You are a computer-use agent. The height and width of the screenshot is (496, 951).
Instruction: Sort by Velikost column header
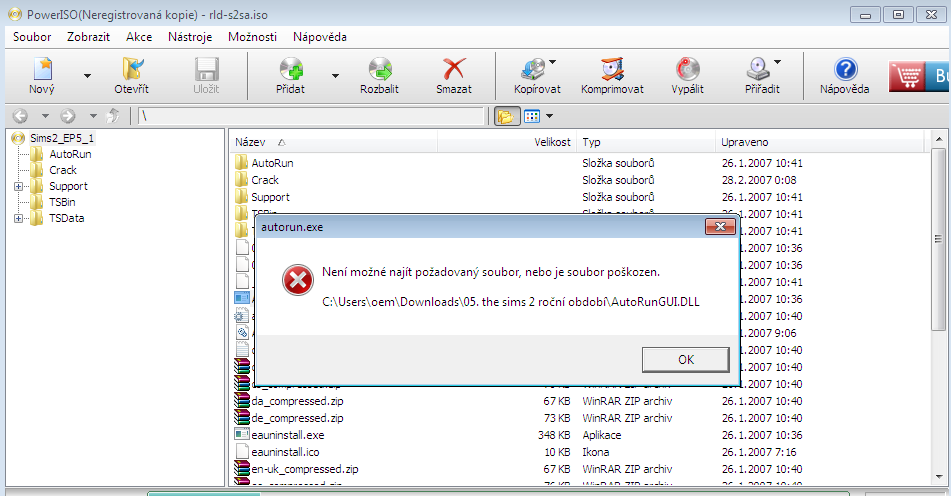[x=507, y=142]
